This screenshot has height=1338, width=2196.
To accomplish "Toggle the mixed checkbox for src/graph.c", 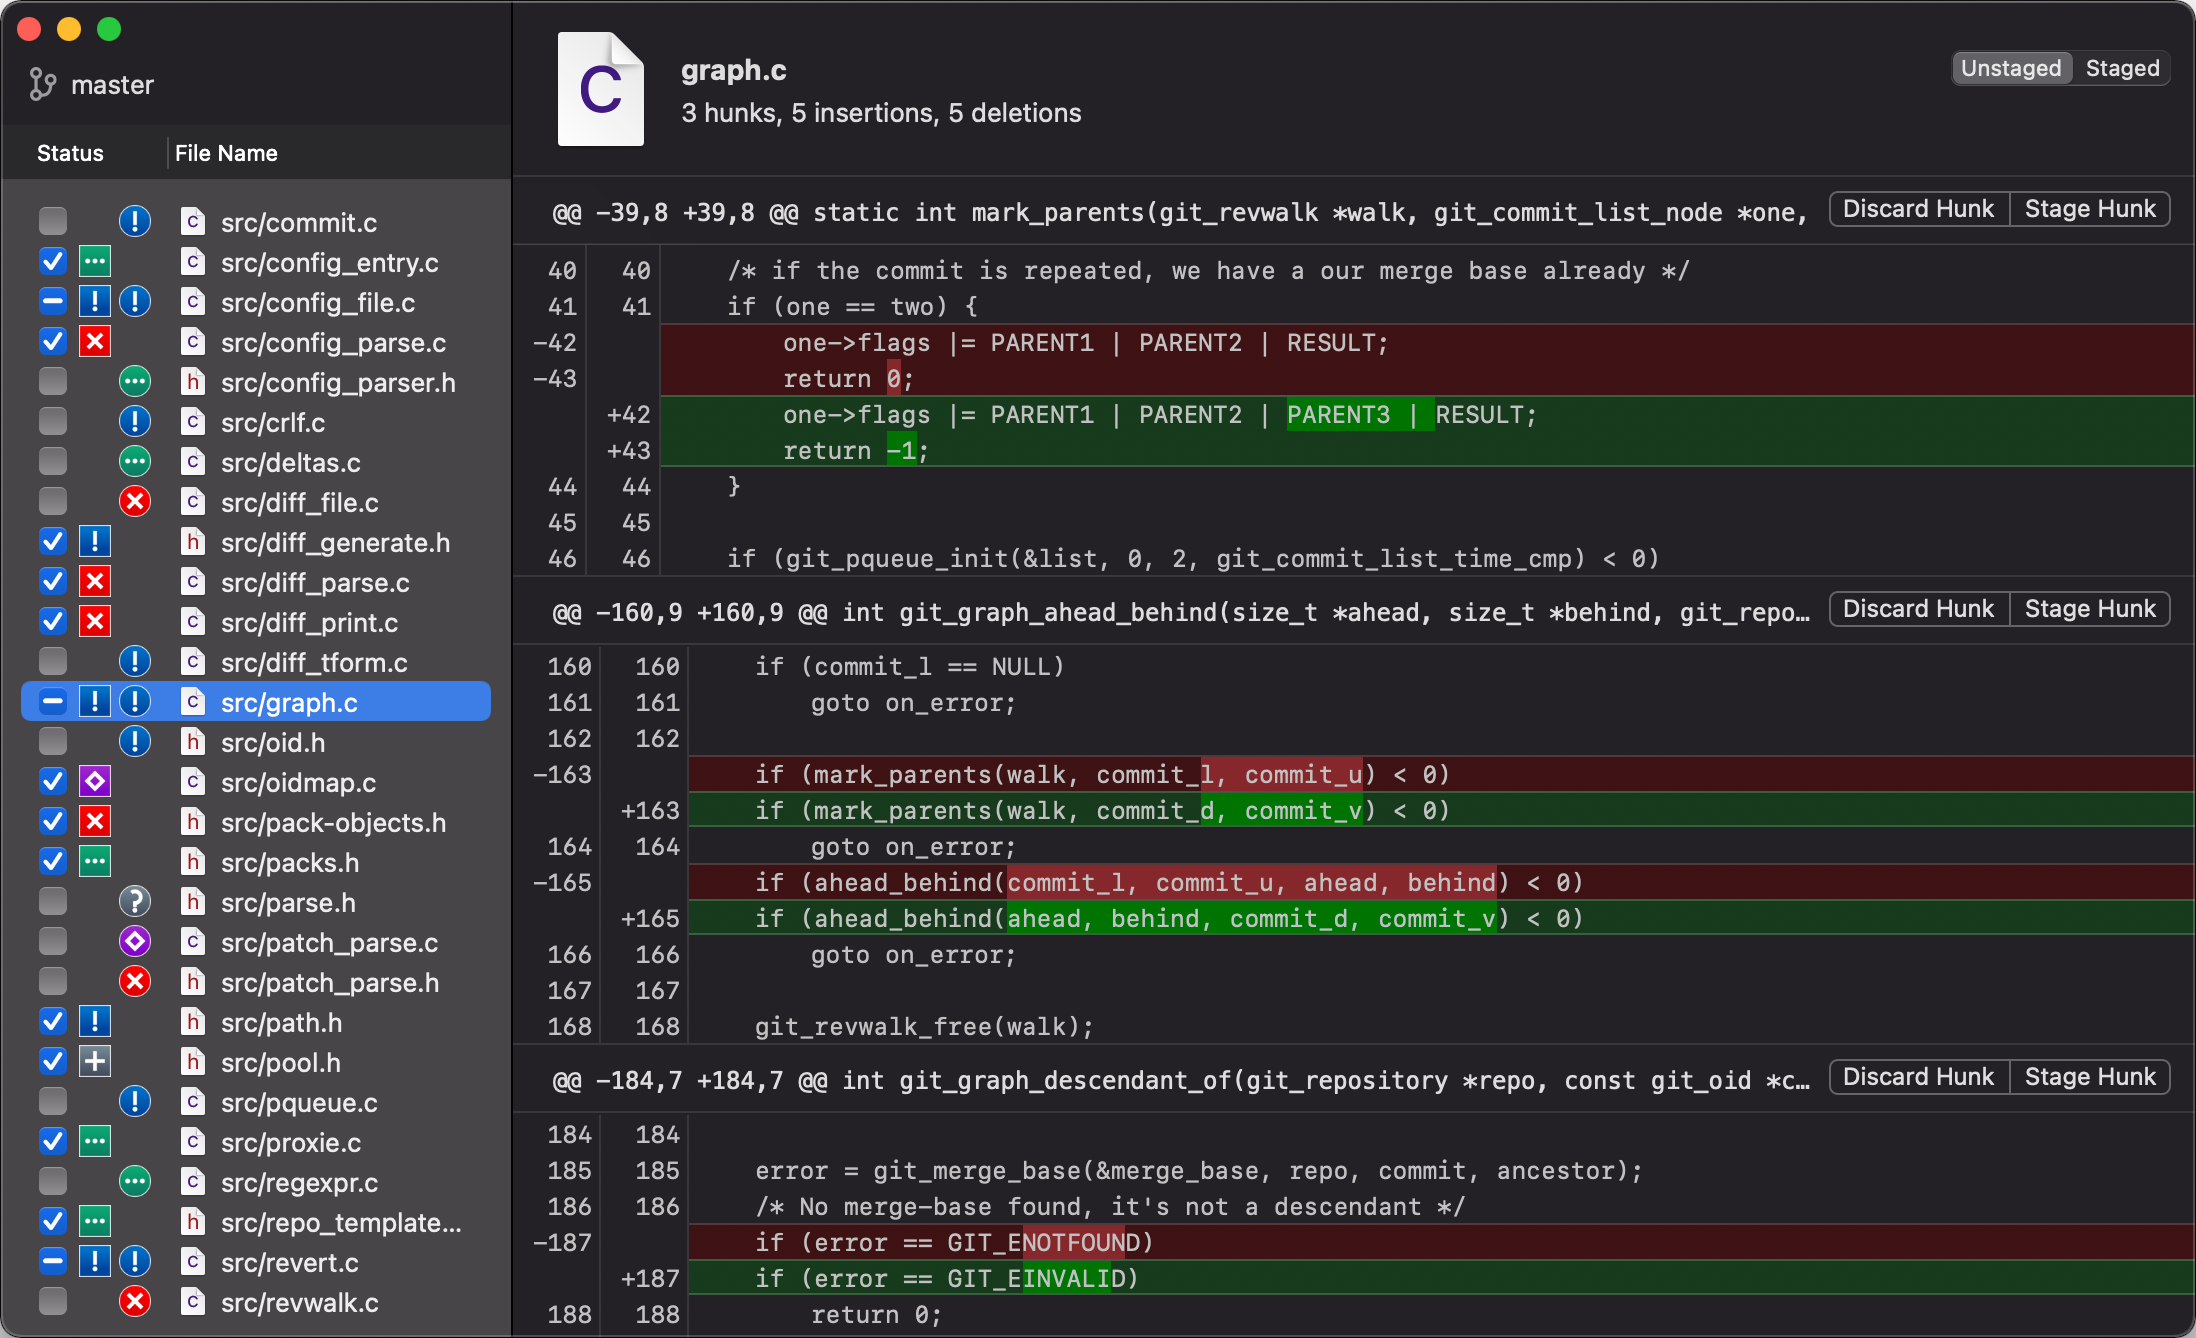I will point(53,702).
